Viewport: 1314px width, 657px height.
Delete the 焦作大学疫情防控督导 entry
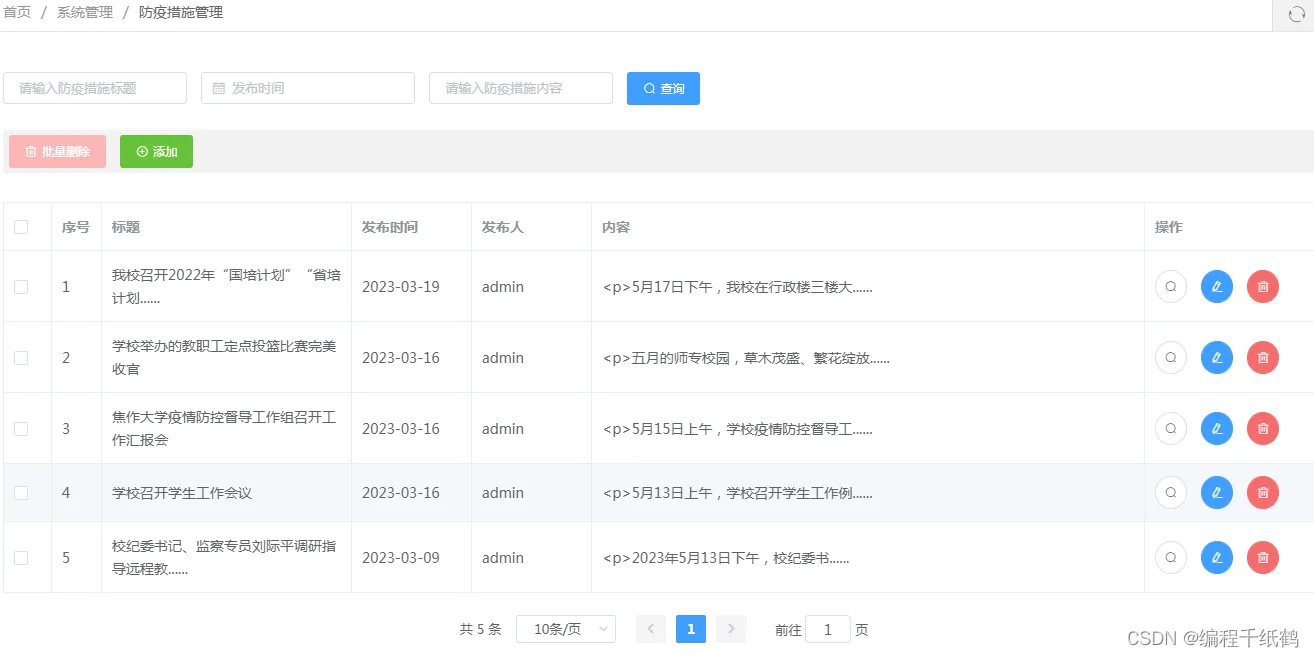(1263, 429)
